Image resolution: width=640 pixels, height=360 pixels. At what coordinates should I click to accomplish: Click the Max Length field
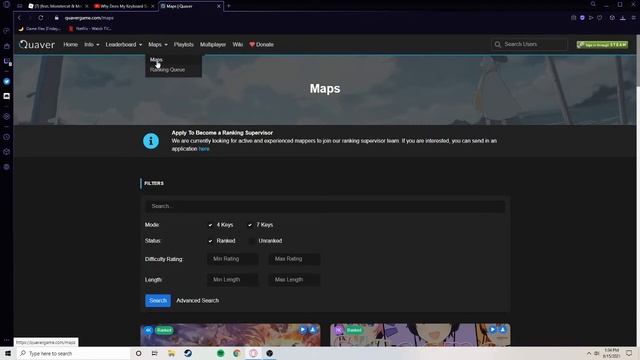coord(294,280)
